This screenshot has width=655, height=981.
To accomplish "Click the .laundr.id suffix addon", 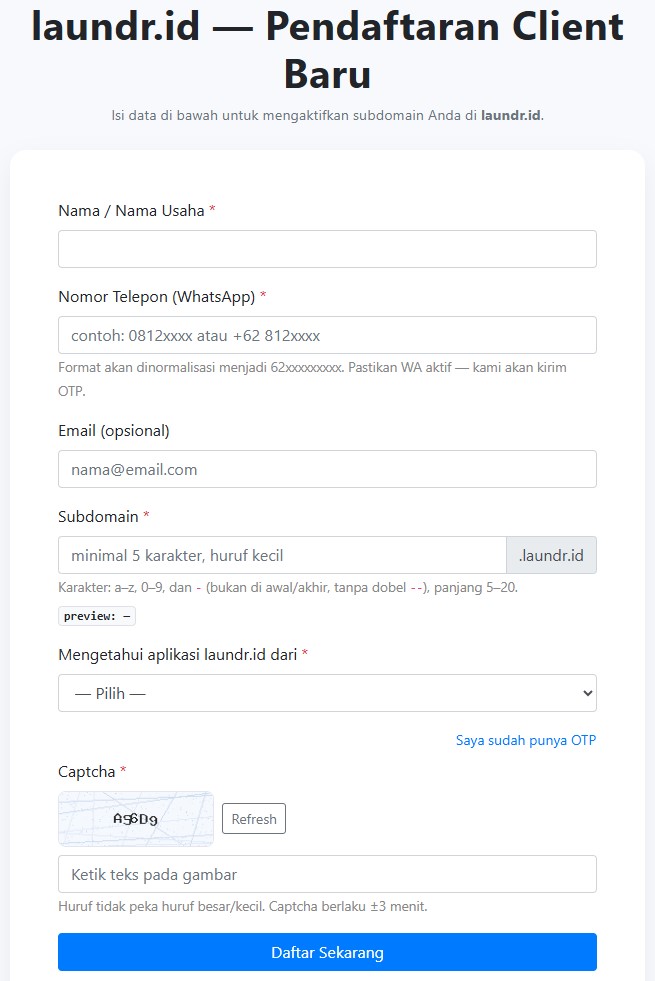I will coord(551,555).
